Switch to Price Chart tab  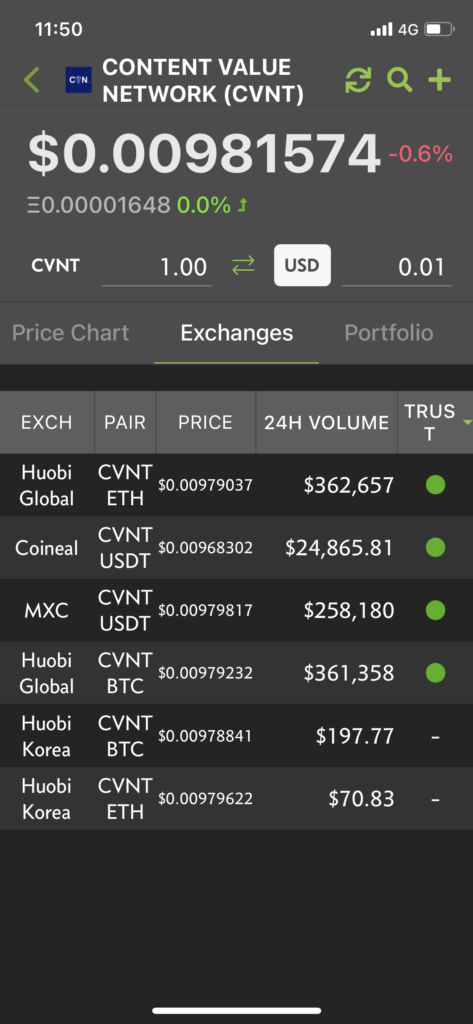(71, 333)
